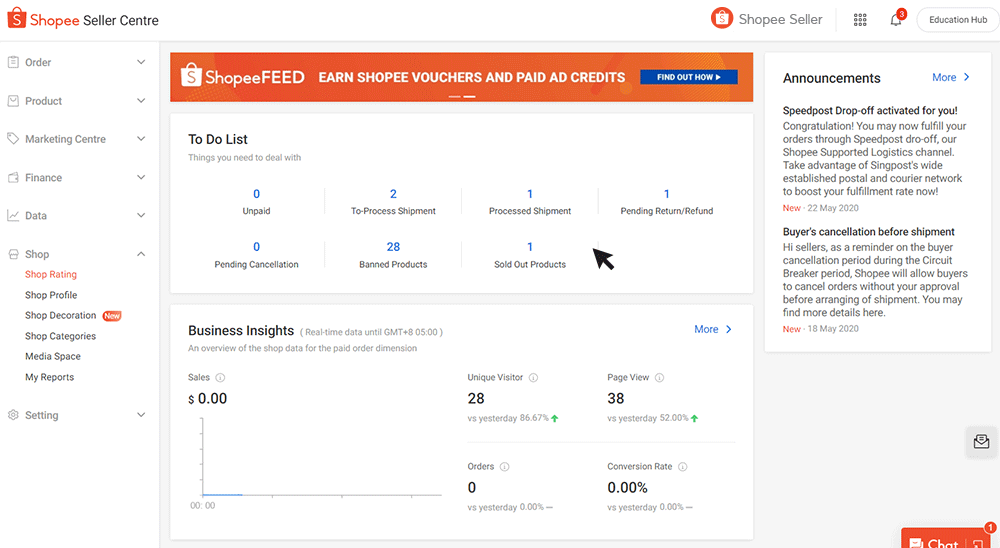Open the floating inbox mail icon
Viewport: 1000px width, 548px height.
982,441
